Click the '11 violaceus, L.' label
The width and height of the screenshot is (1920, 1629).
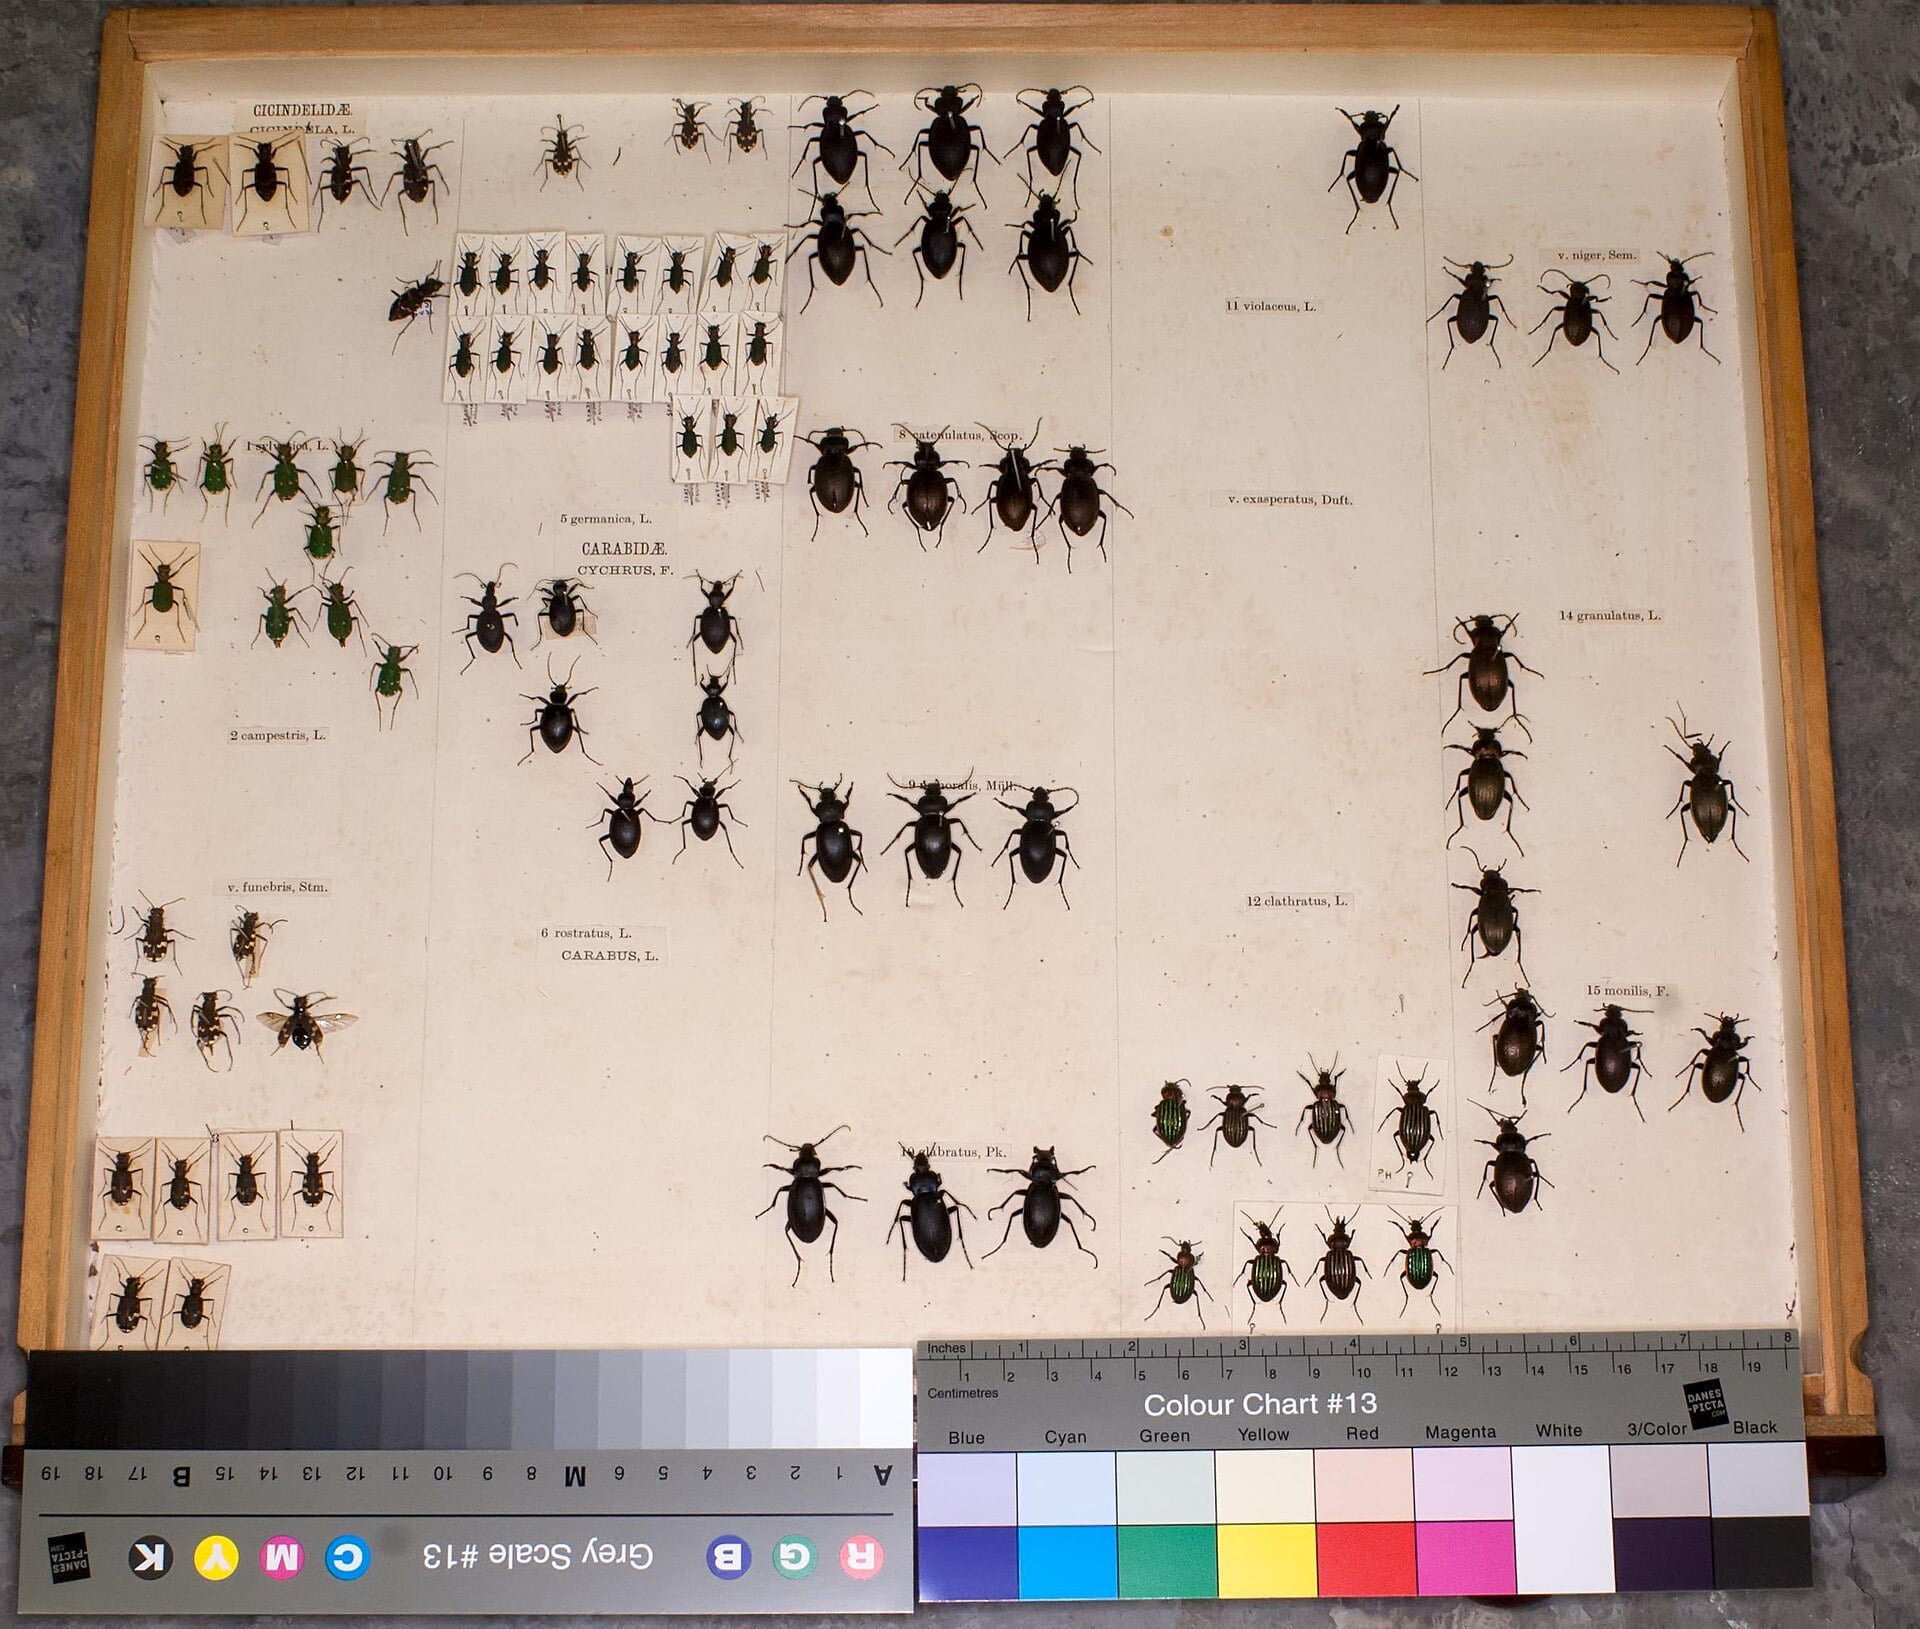tap(1270, 306)
